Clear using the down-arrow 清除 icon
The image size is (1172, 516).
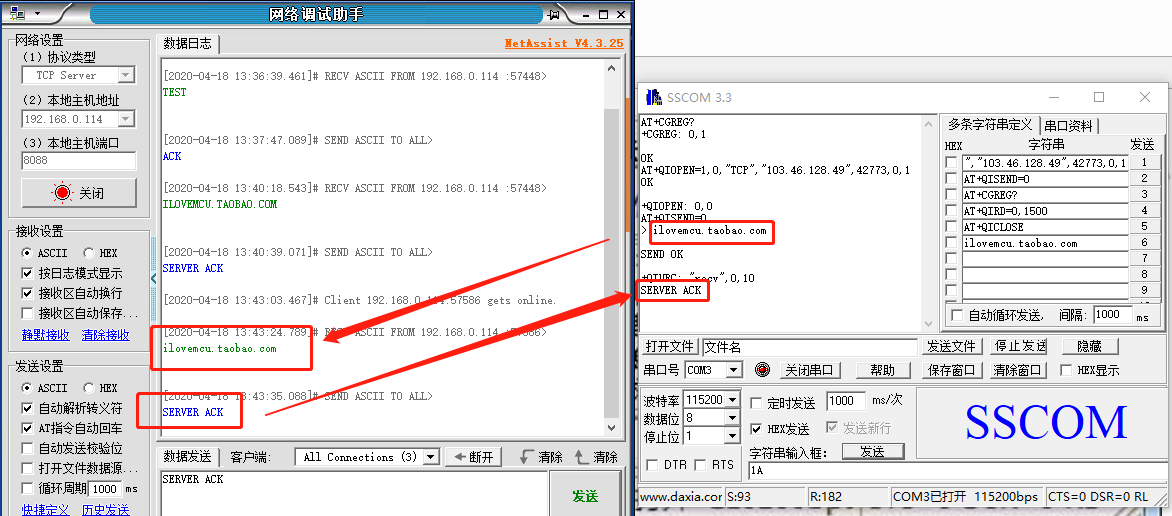tap(542, 457)
